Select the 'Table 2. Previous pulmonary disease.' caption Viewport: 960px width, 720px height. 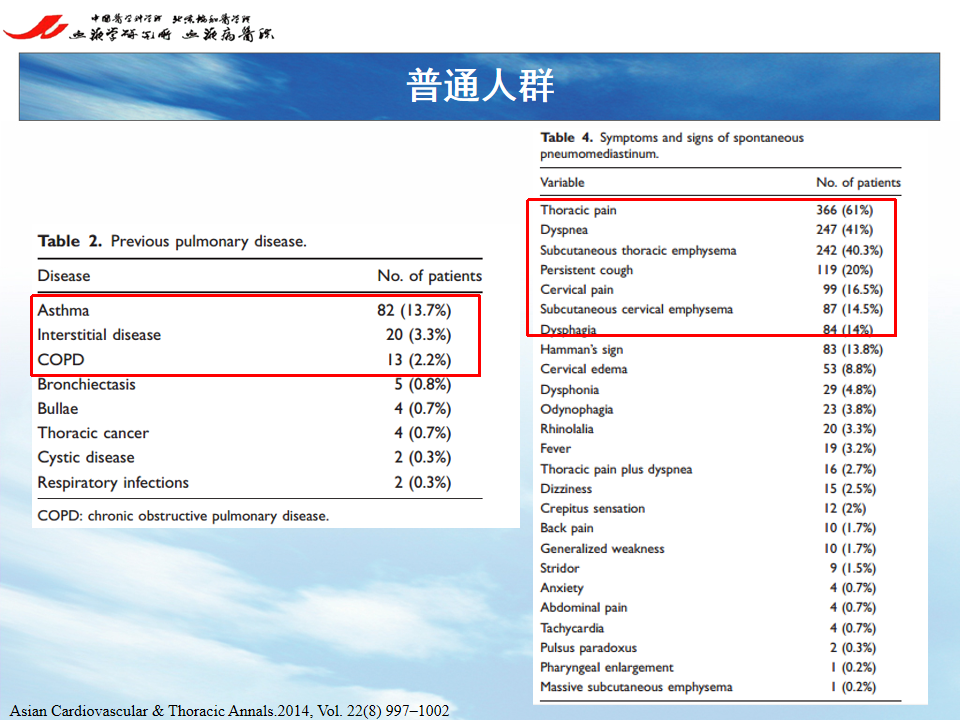172,241
